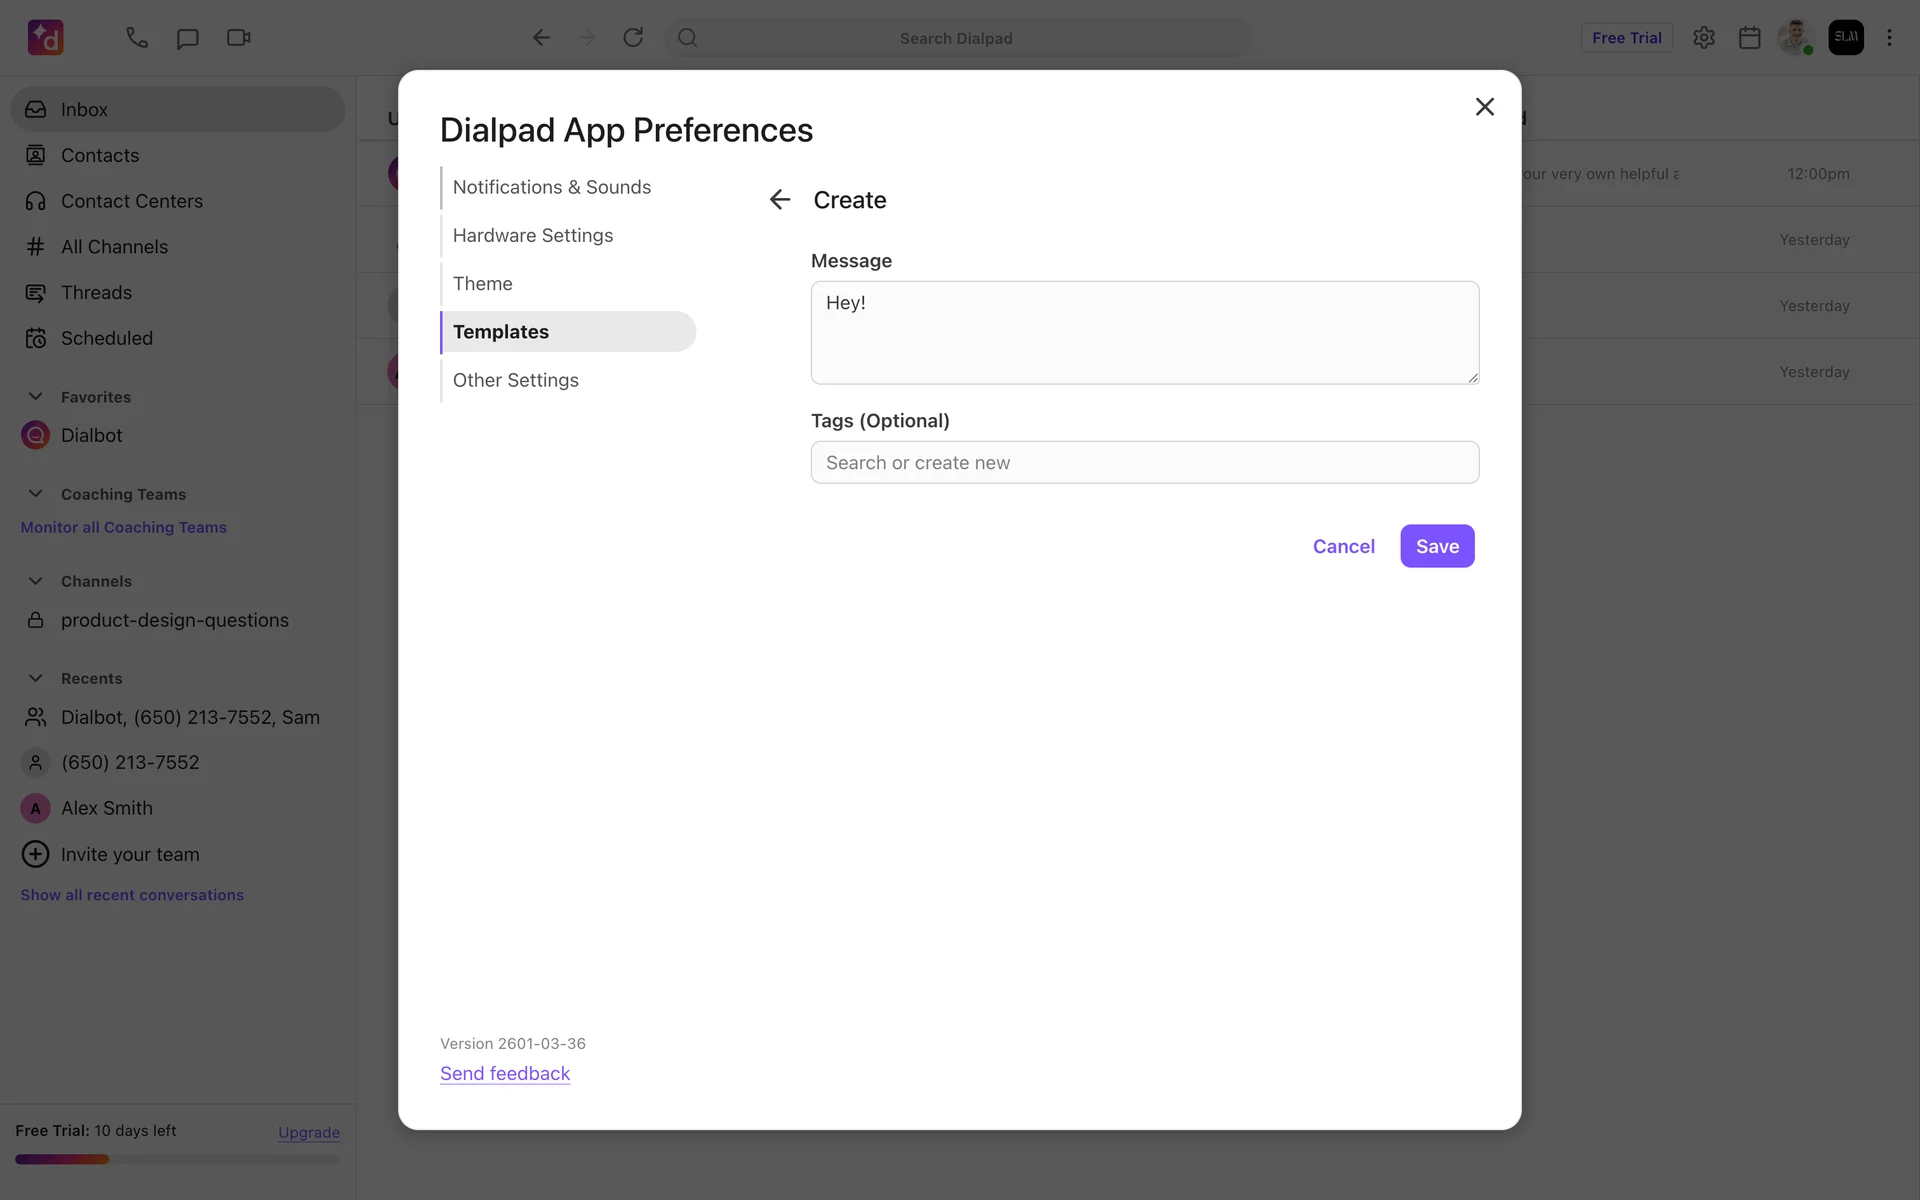
Task: Open the three-dot more options menu
Action: (x=1889, y=38)
